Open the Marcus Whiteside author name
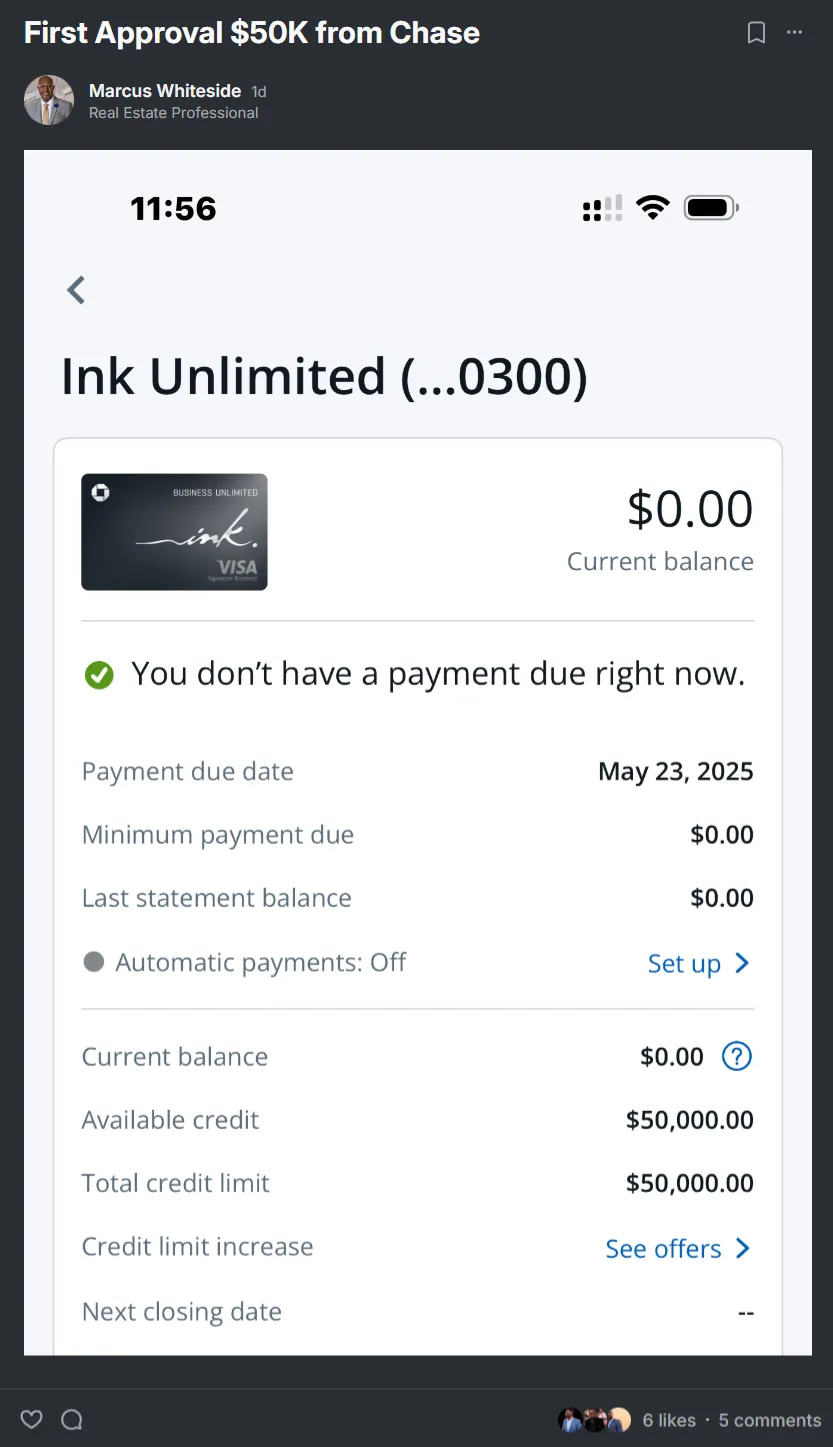Image resolution: width=833 pixels, height=1447 pixels. point(165,91)
